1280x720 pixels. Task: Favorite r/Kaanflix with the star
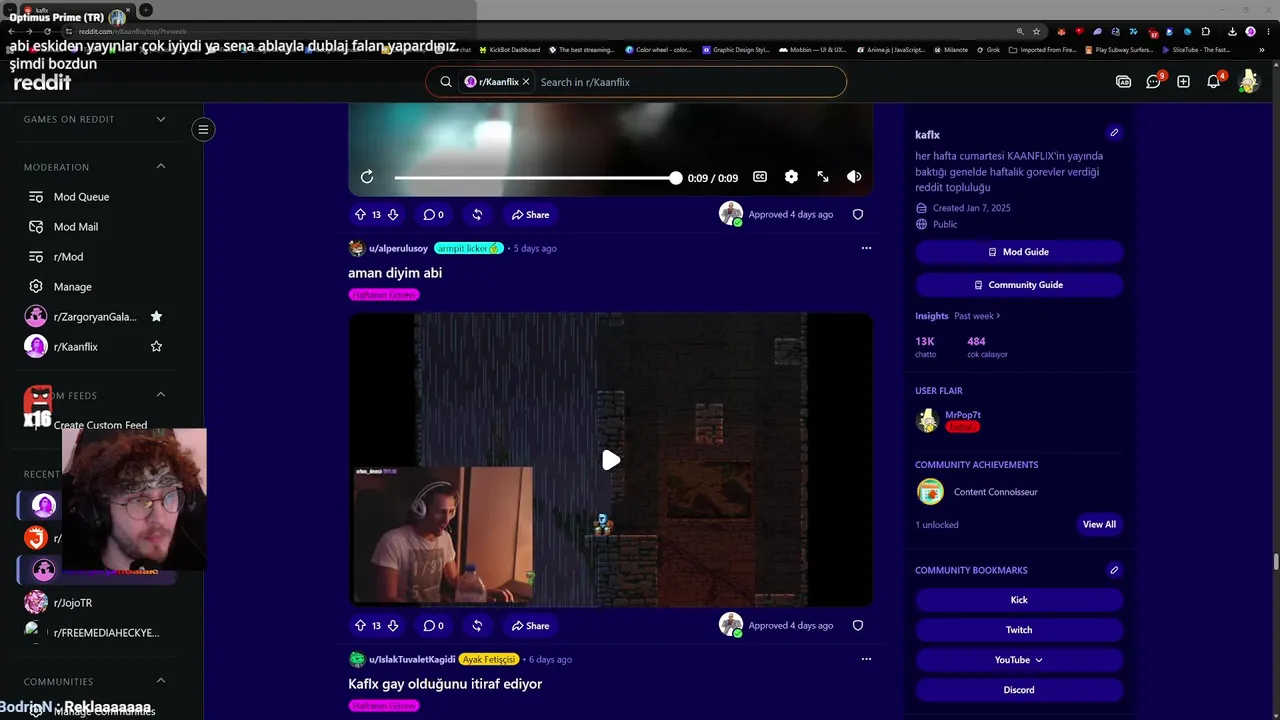click(156, 347)
